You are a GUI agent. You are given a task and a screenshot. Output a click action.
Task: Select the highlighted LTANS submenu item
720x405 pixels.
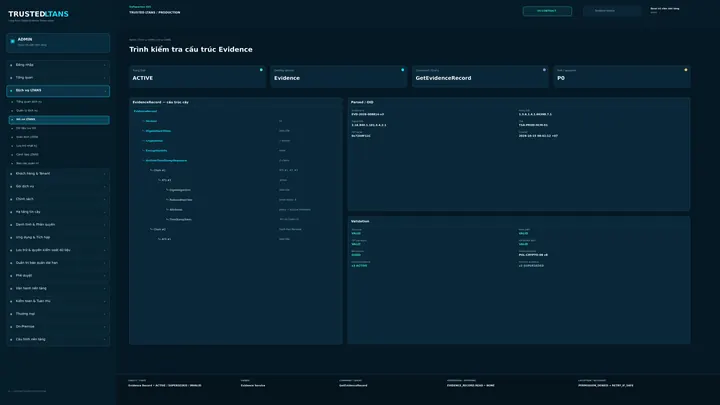[59, 120]
